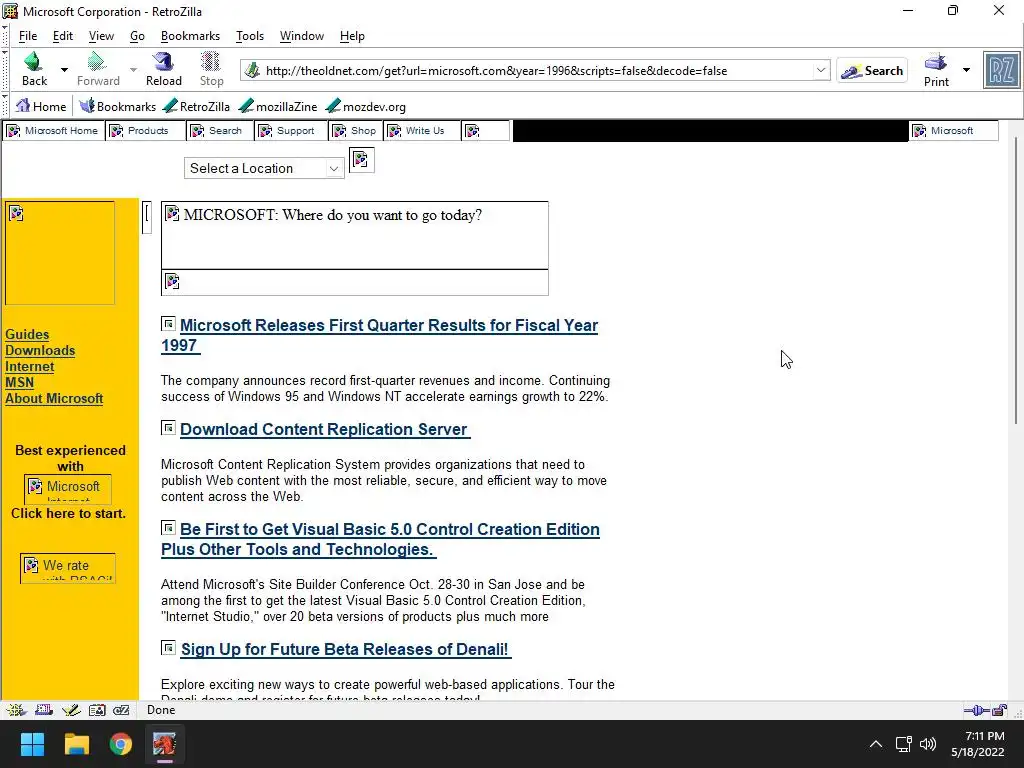
Task: Open the Bookmarks folder in personal toolbar
Action: tap(118, 106)
